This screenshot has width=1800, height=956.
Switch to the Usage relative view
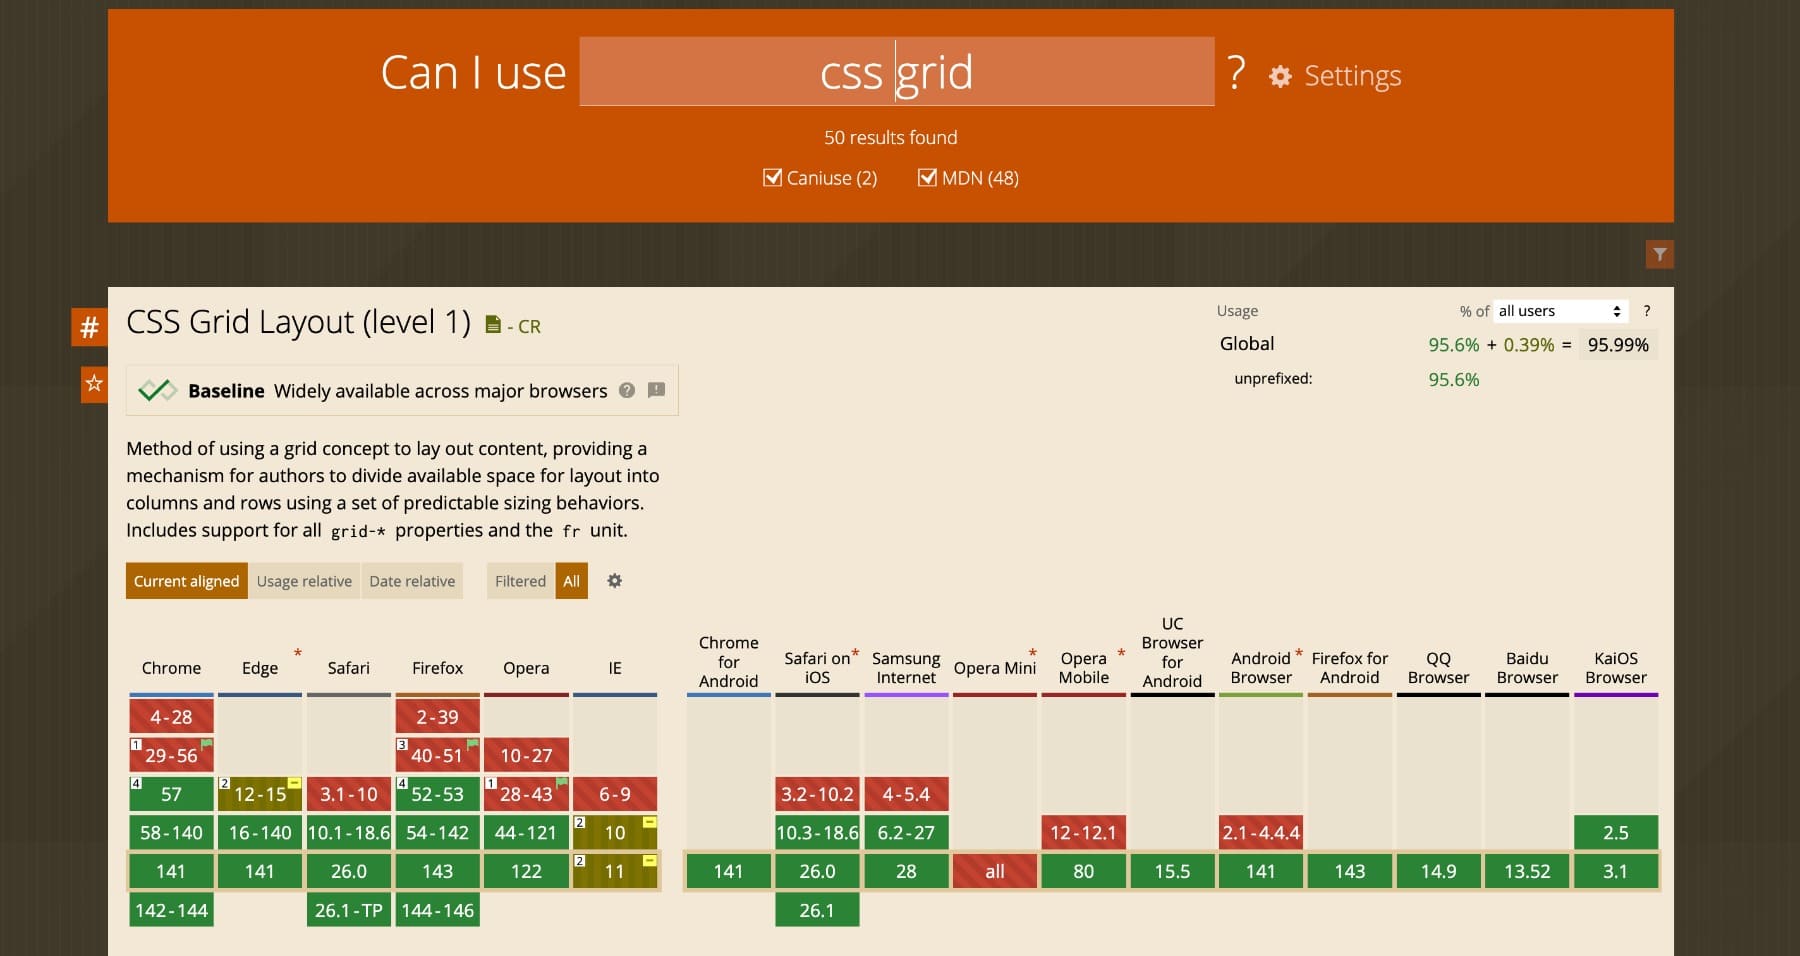click(304, 580)
